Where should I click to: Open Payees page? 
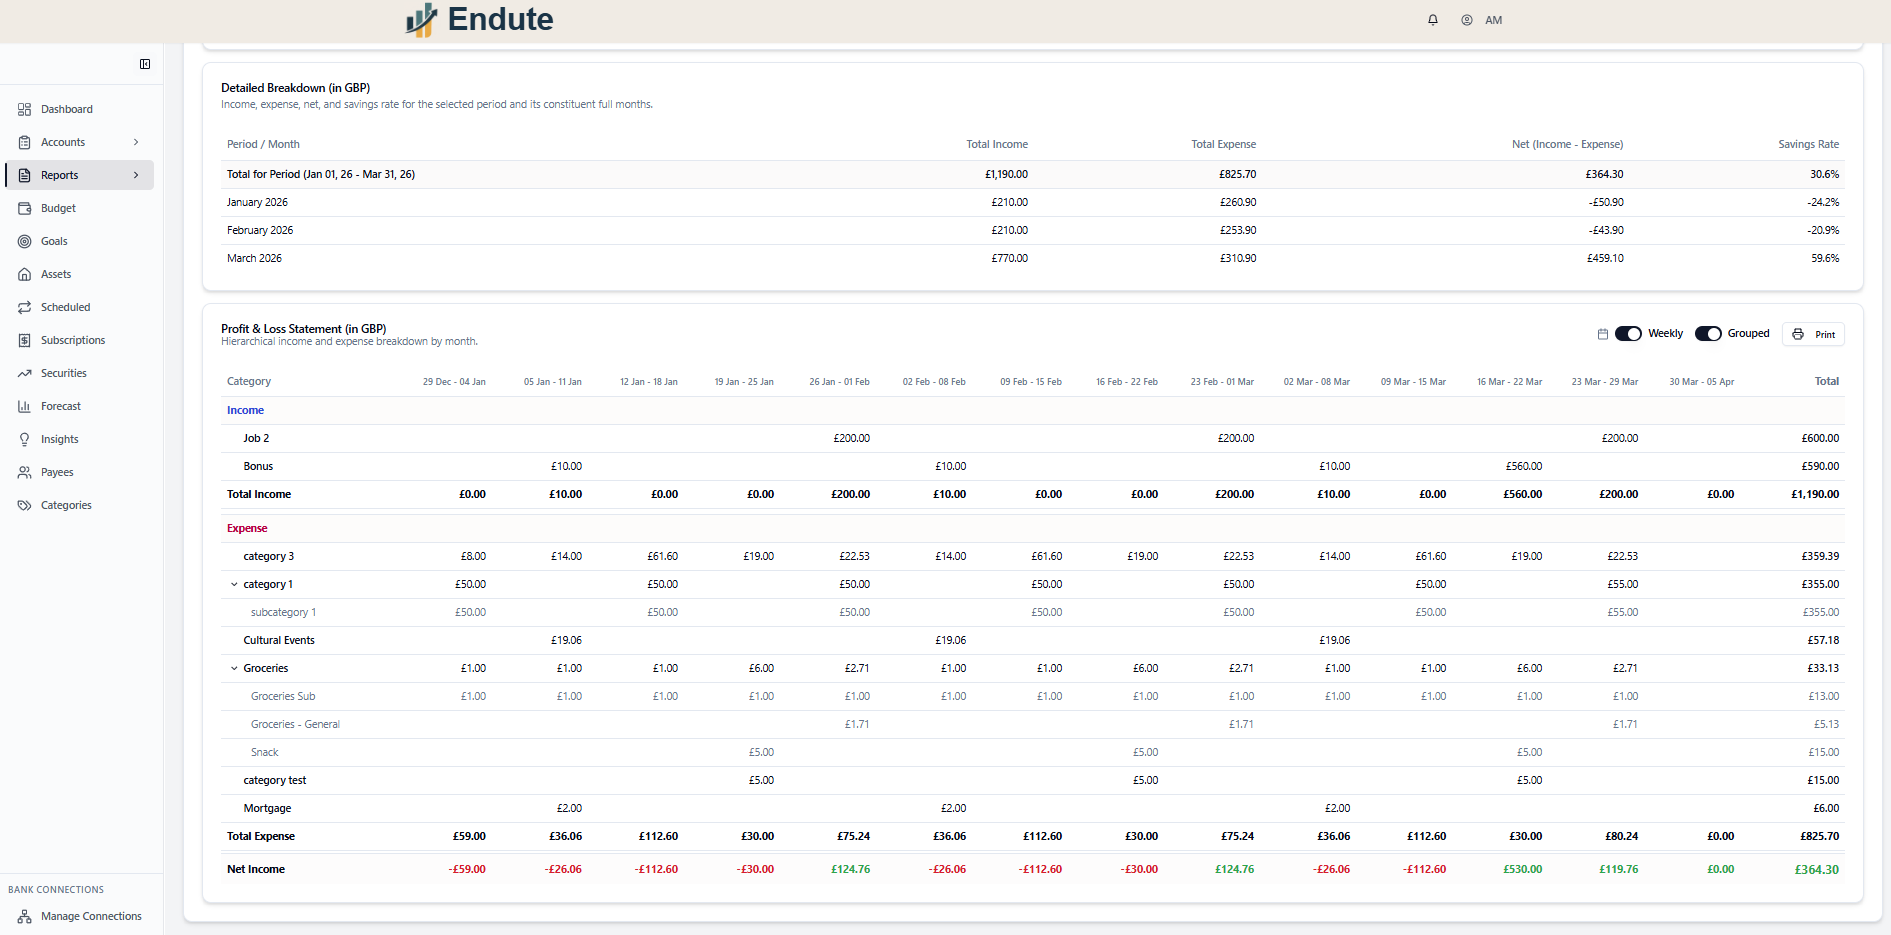click(x=57, y=472)
